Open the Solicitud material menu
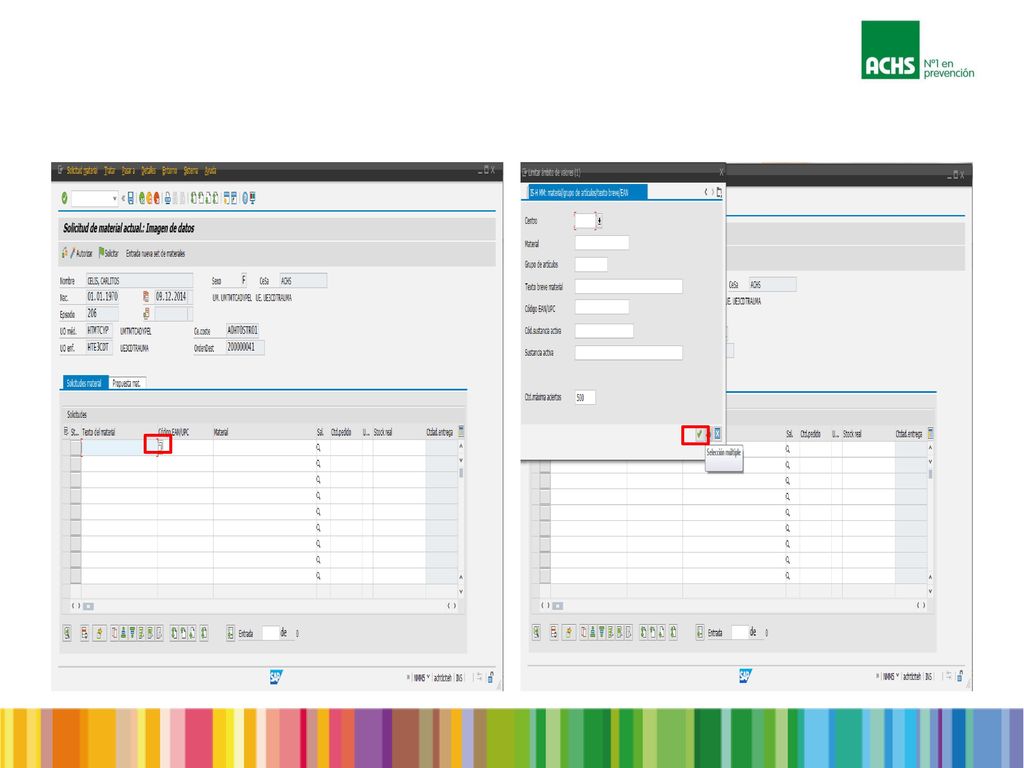This screenshot has width=1024, height=768. click(x=82, y=170)
